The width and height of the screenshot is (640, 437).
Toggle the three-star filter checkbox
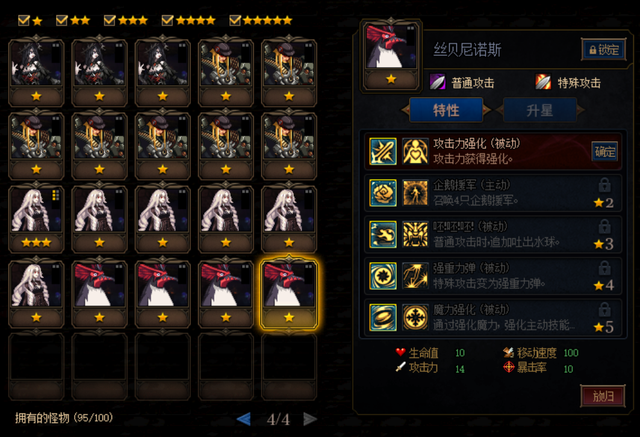point(110,20)
